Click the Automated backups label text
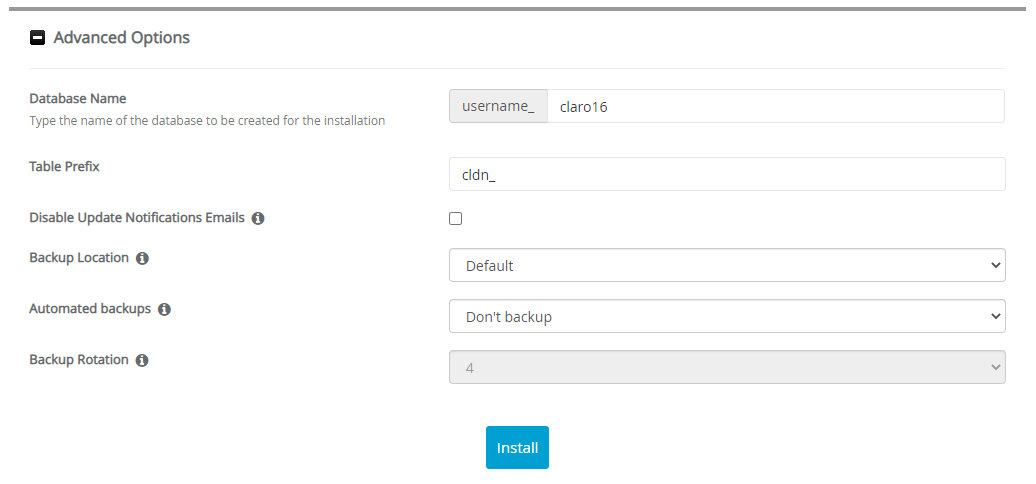Viewport: 1036px width, 484px height. [90, 309]
